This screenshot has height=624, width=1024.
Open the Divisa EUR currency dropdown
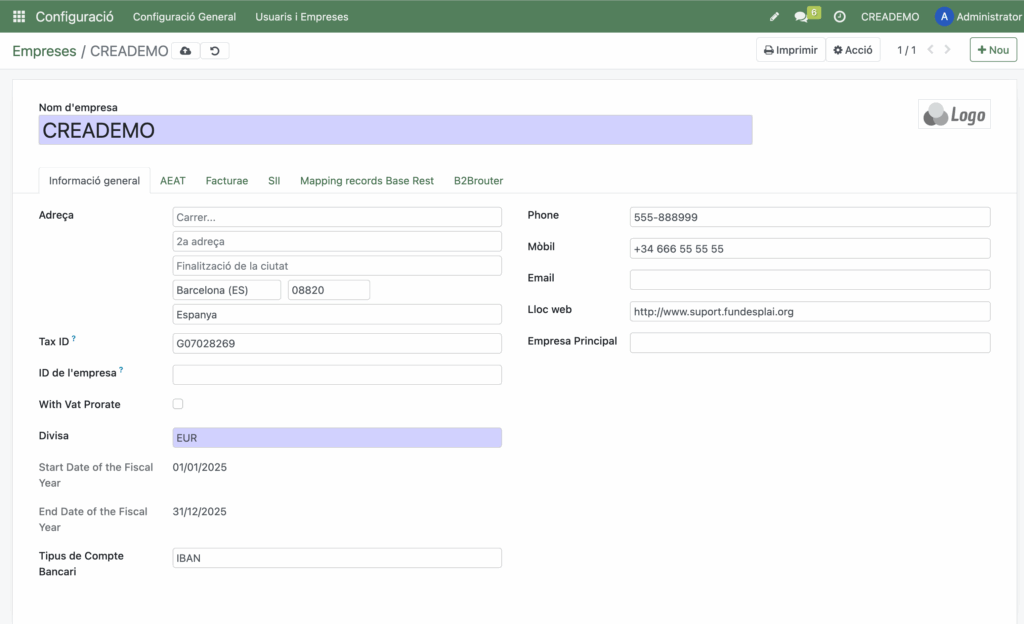tap(337, 438)
